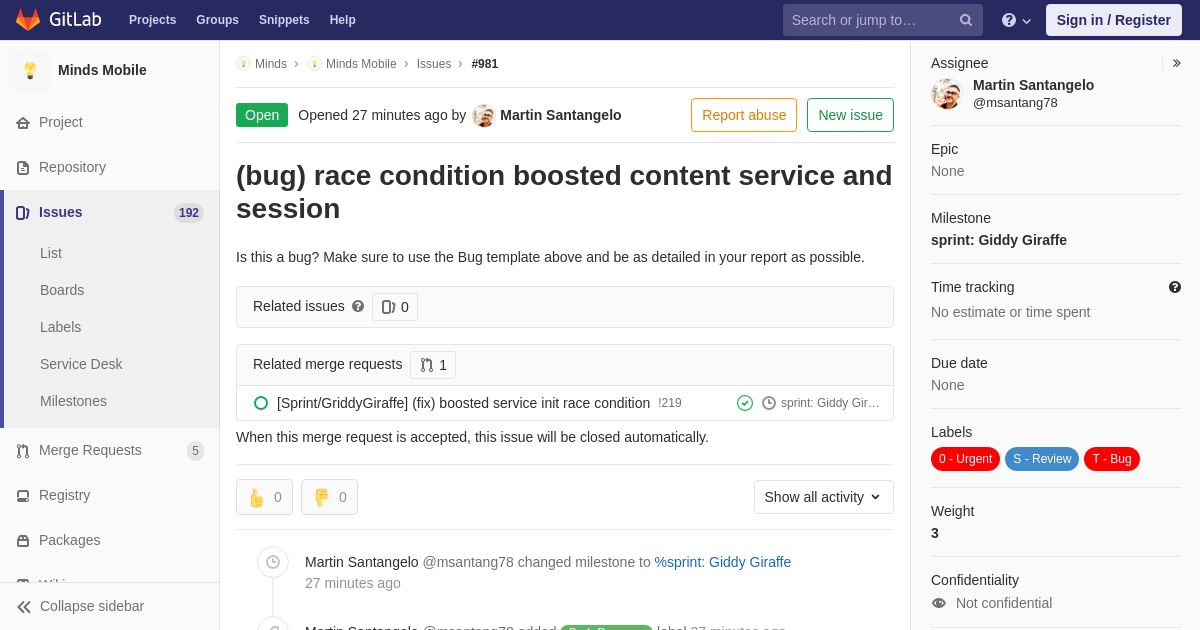Click Minds group icon in breadcrumb
1200x630 pixels.
click(243, 64)
